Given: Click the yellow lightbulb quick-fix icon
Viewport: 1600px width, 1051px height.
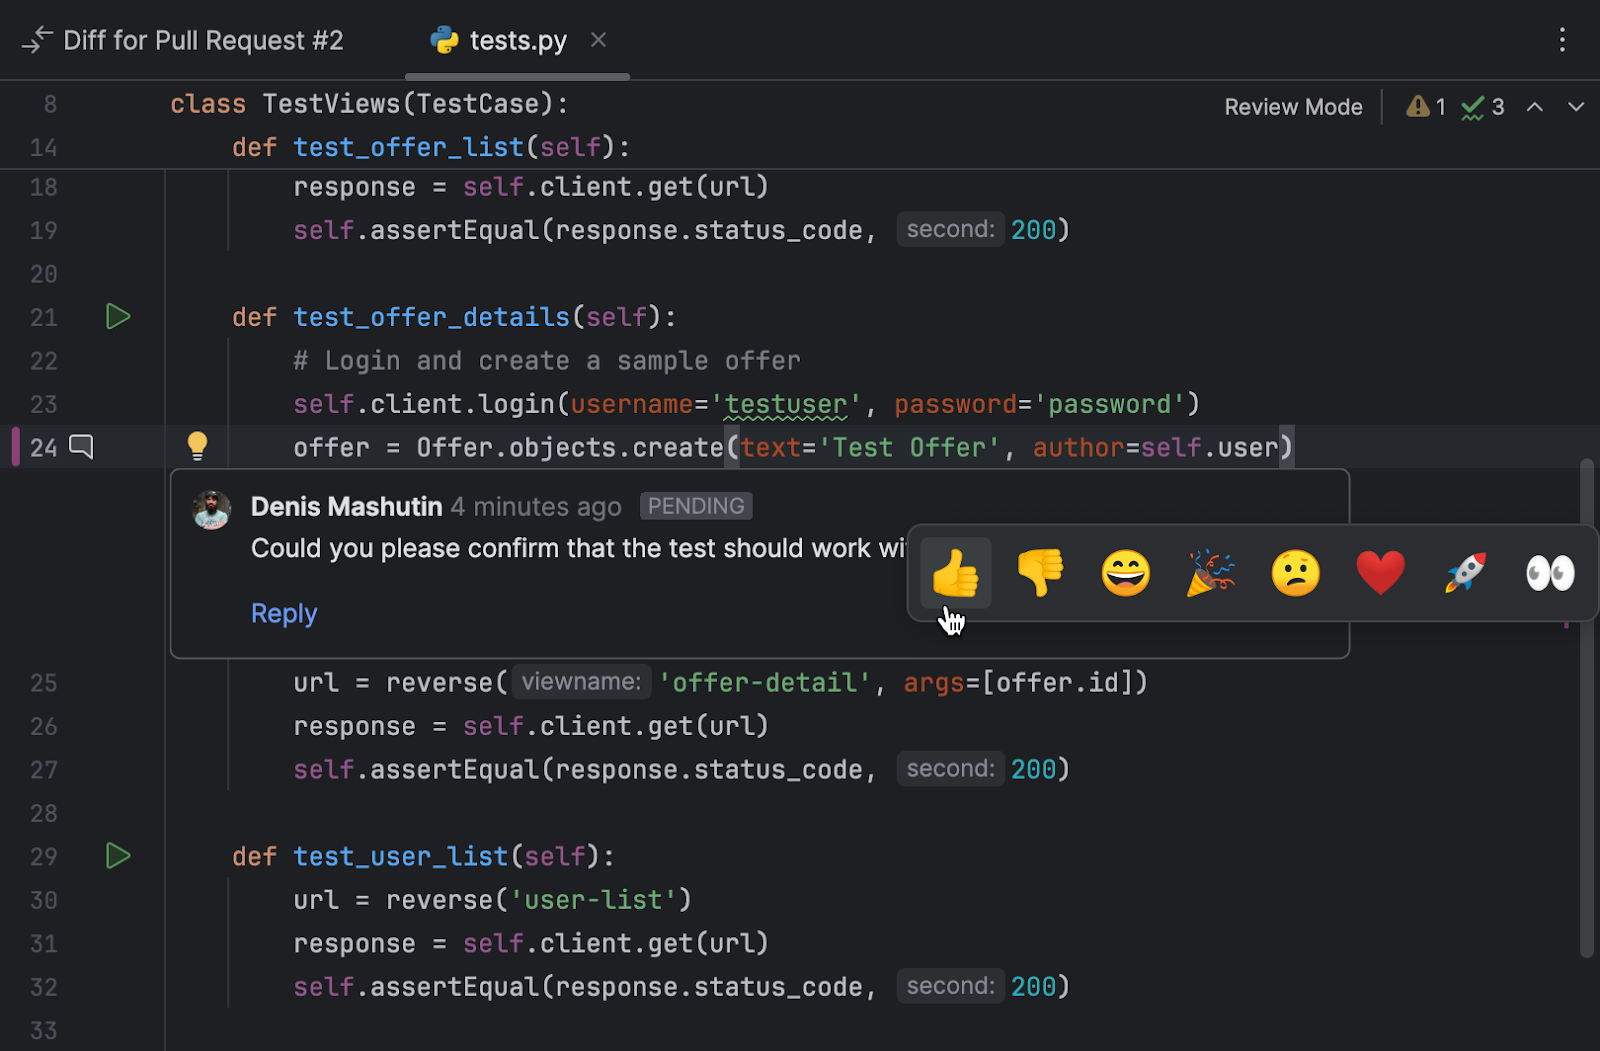Looking at the screenshot, I should [197, 446].
